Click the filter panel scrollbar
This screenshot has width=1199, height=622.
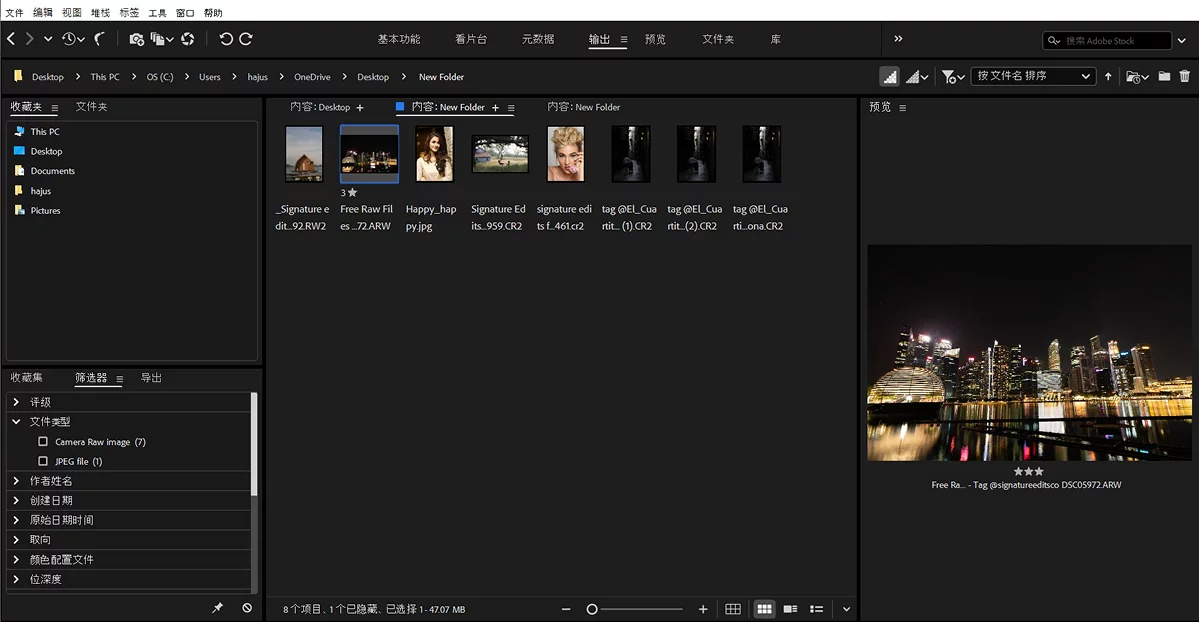tap(254, 444)
